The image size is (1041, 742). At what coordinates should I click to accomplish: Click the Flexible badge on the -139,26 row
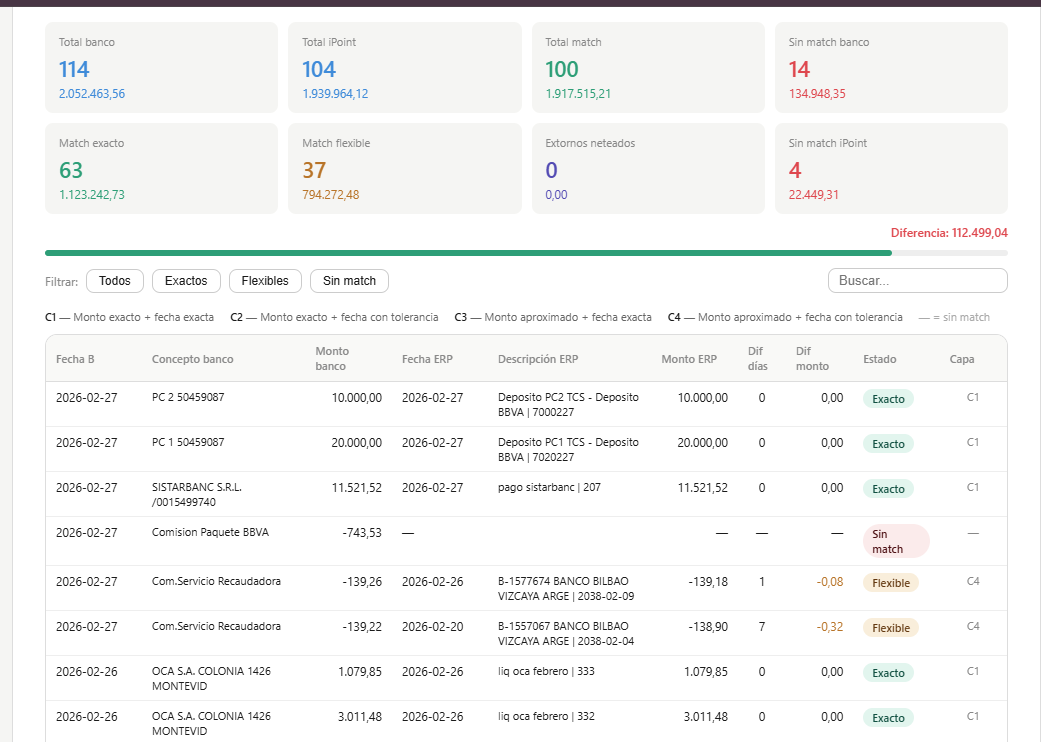click(x=891, y=583)
